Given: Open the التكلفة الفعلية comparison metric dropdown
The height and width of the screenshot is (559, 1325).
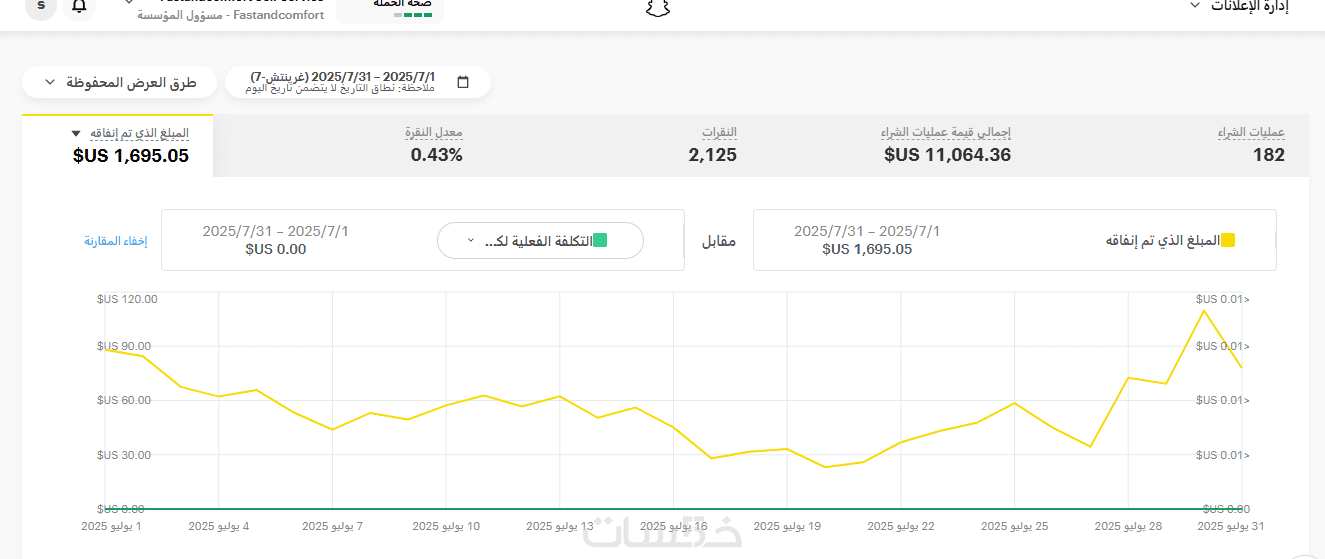Looking at the screenshot, I should (540, 240).
